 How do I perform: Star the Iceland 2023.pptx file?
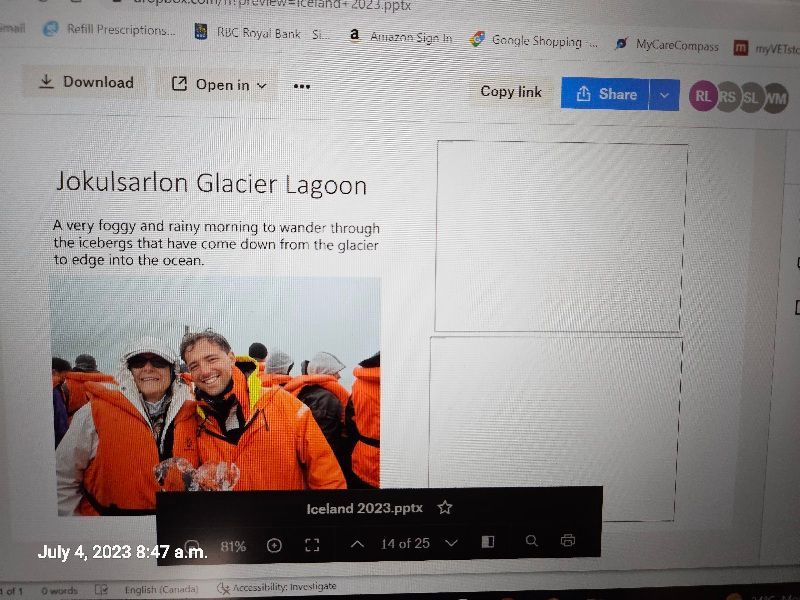444,507
